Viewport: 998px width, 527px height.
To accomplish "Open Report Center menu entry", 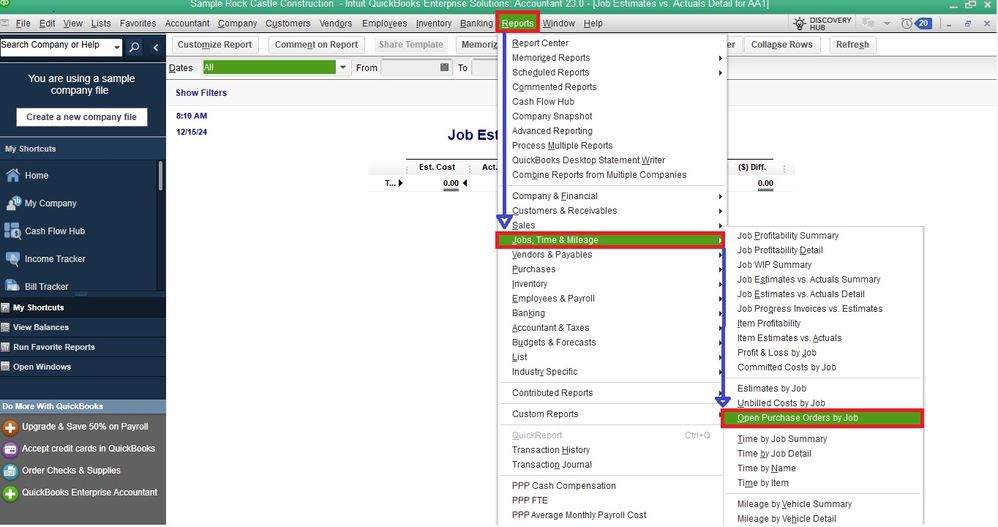I will [540, 43].
